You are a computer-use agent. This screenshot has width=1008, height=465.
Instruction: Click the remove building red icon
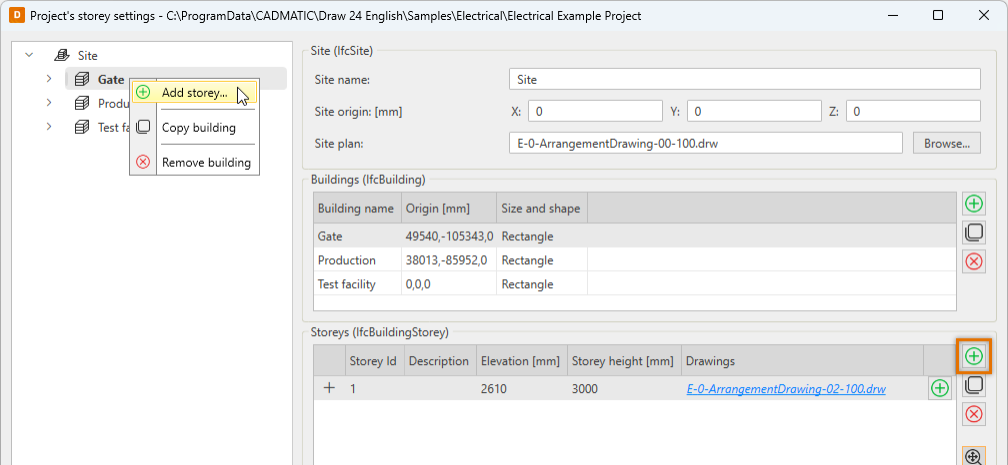(x=973, y=261)
